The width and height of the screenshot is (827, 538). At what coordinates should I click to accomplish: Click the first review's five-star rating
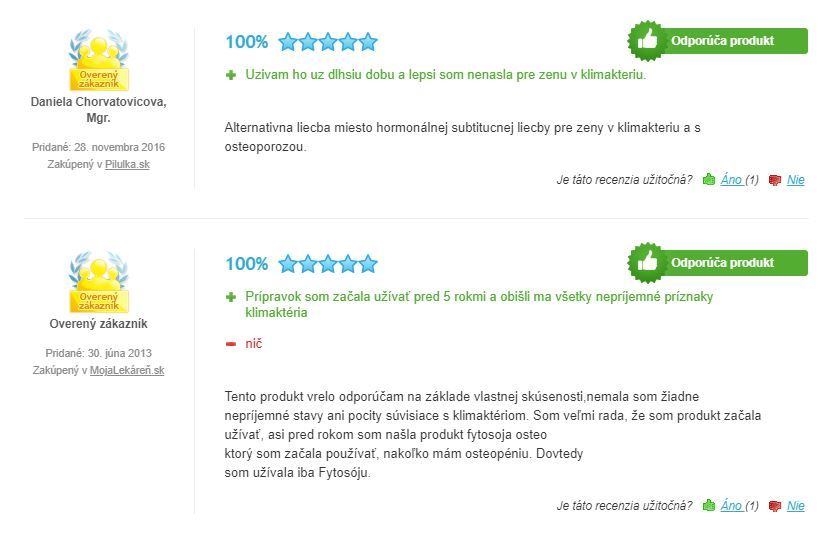point(328,42)
